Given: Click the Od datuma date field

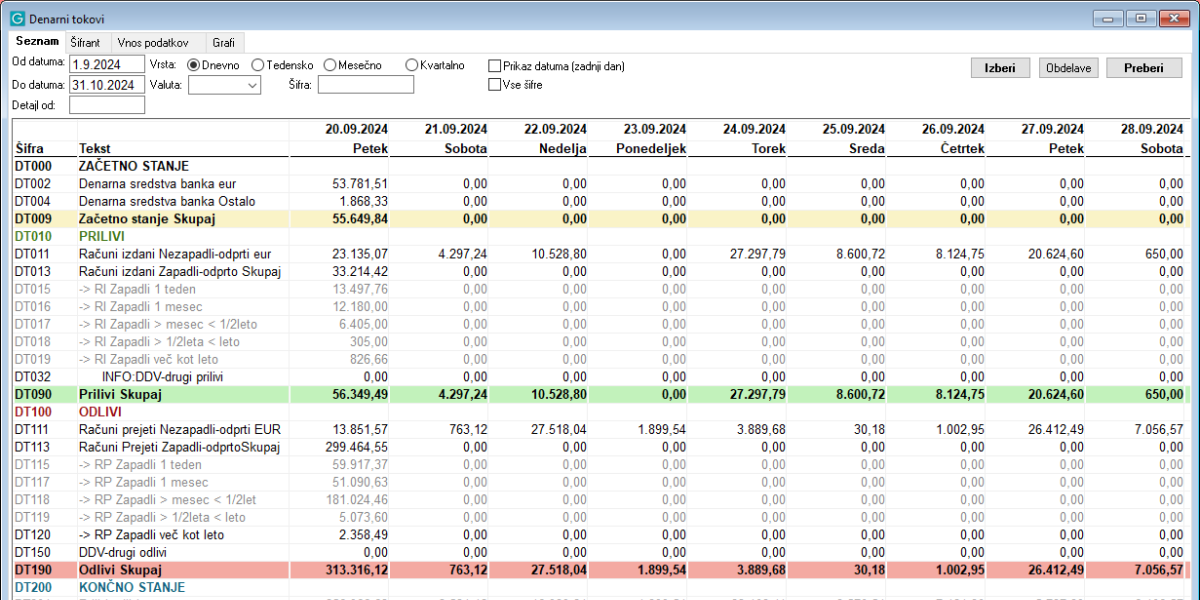Looking at the screenshot, I should pos(107,65).
